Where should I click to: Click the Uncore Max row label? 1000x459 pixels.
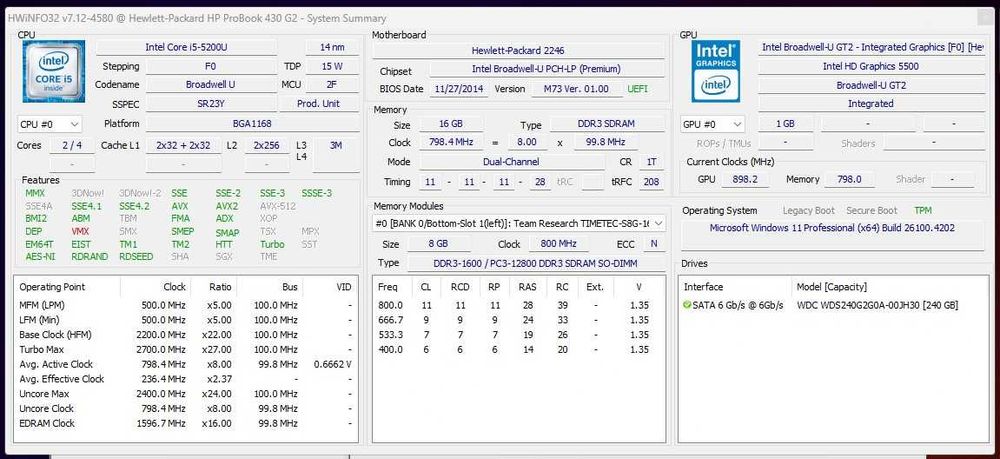tap(44, 394)
